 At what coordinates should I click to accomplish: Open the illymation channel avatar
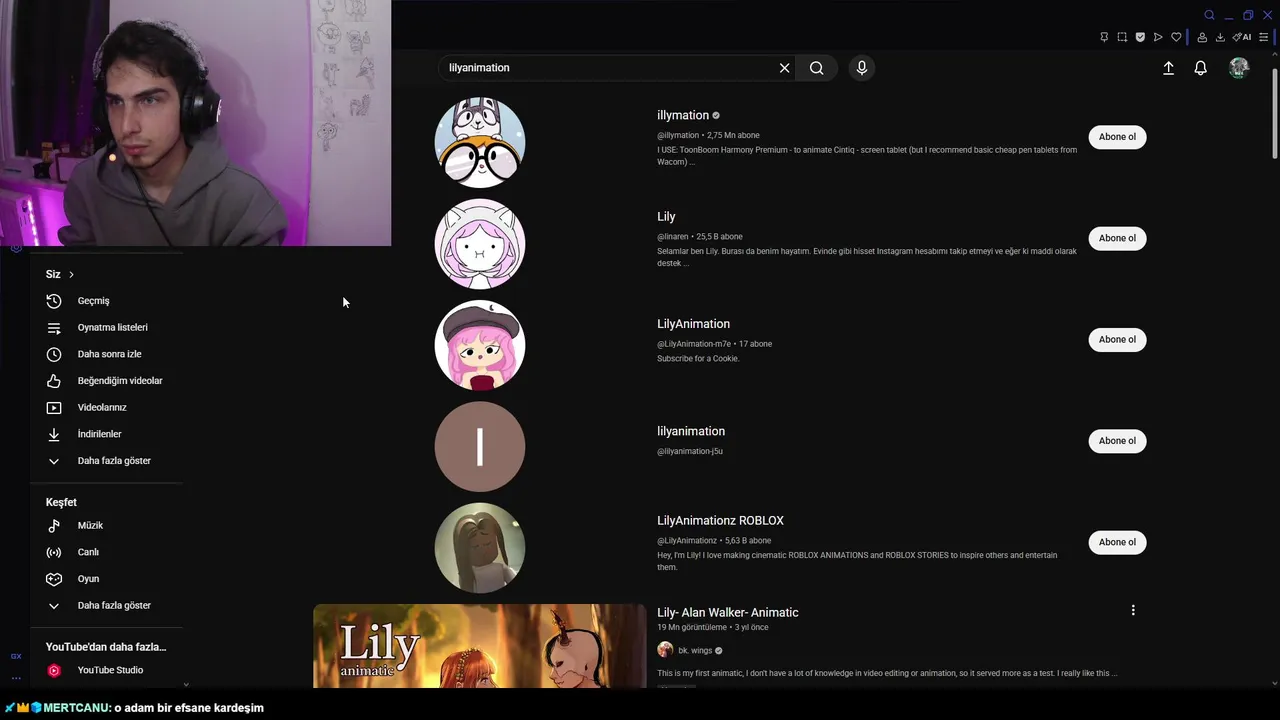480,142
